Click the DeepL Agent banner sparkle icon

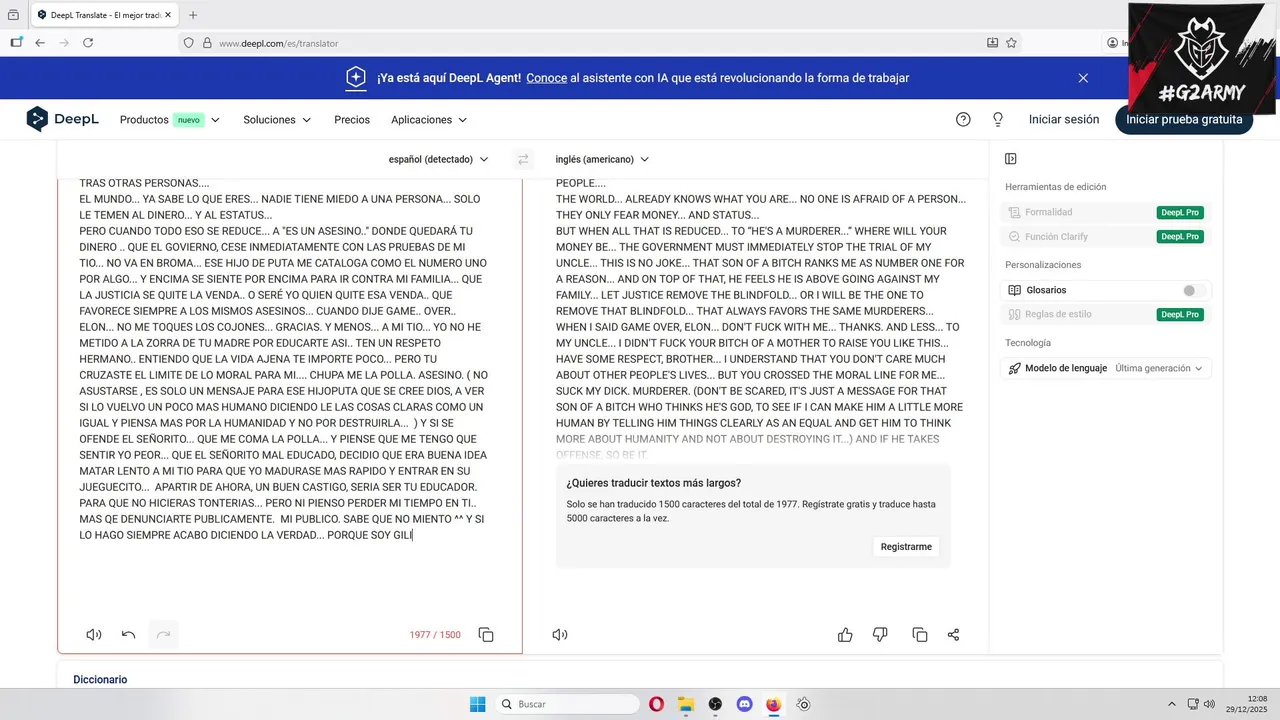[x=356, y=78]
